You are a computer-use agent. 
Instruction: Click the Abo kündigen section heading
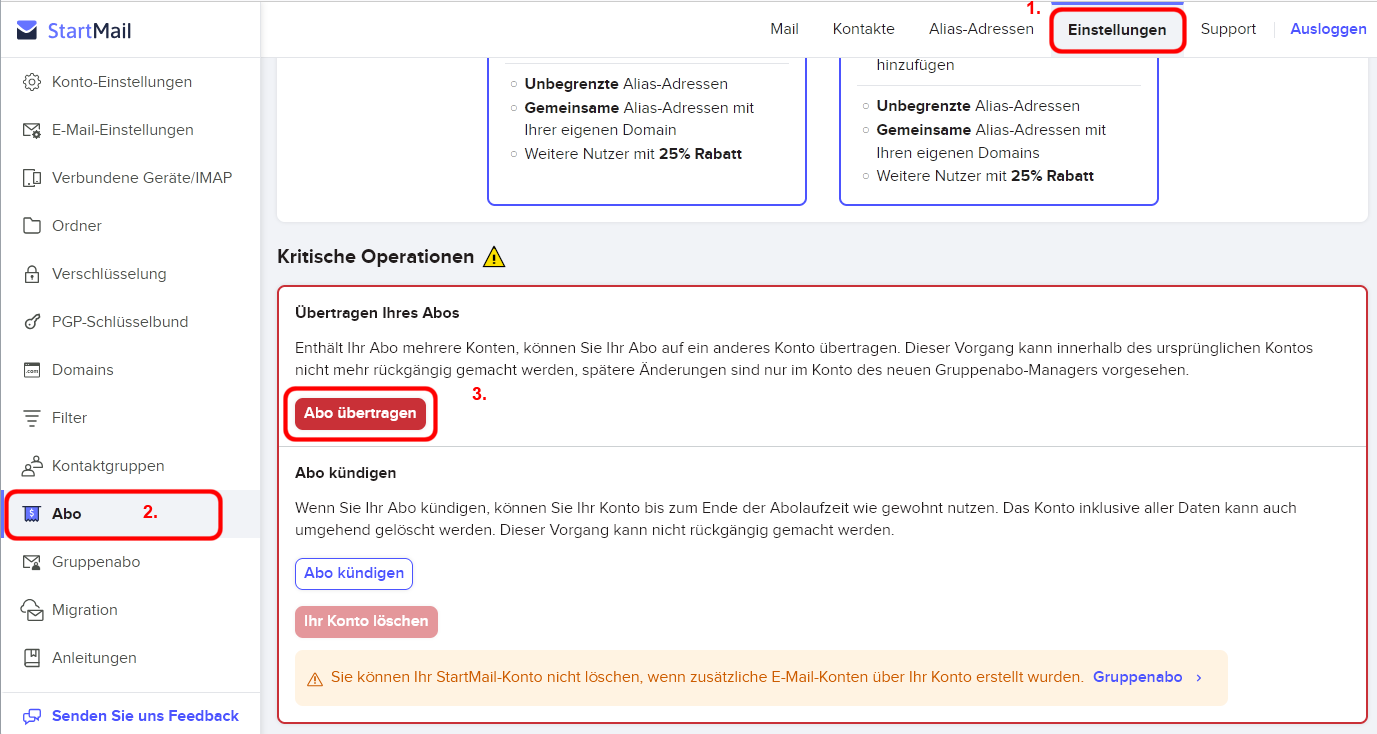(346, 473)
